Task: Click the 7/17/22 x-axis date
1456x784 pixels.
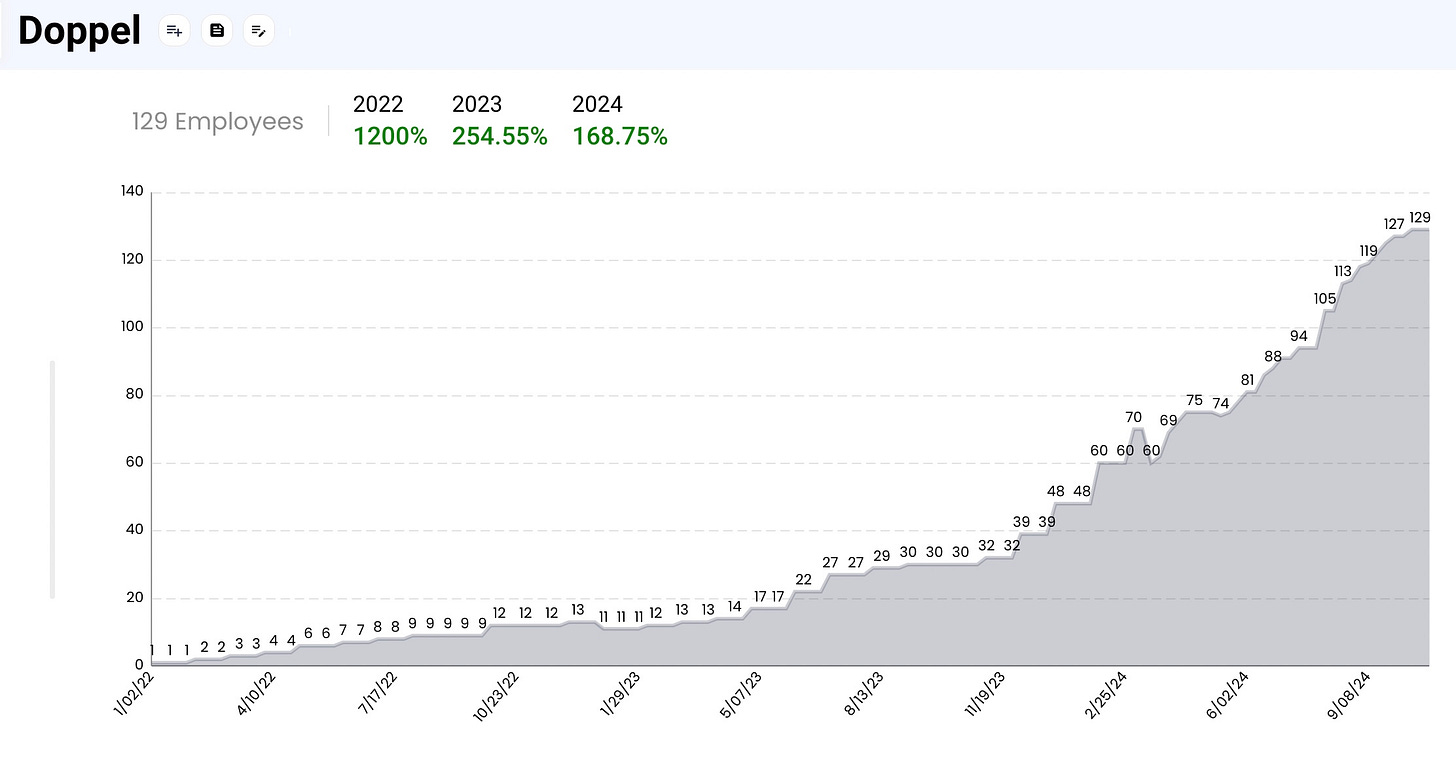Action: click(x=378, y=695)
